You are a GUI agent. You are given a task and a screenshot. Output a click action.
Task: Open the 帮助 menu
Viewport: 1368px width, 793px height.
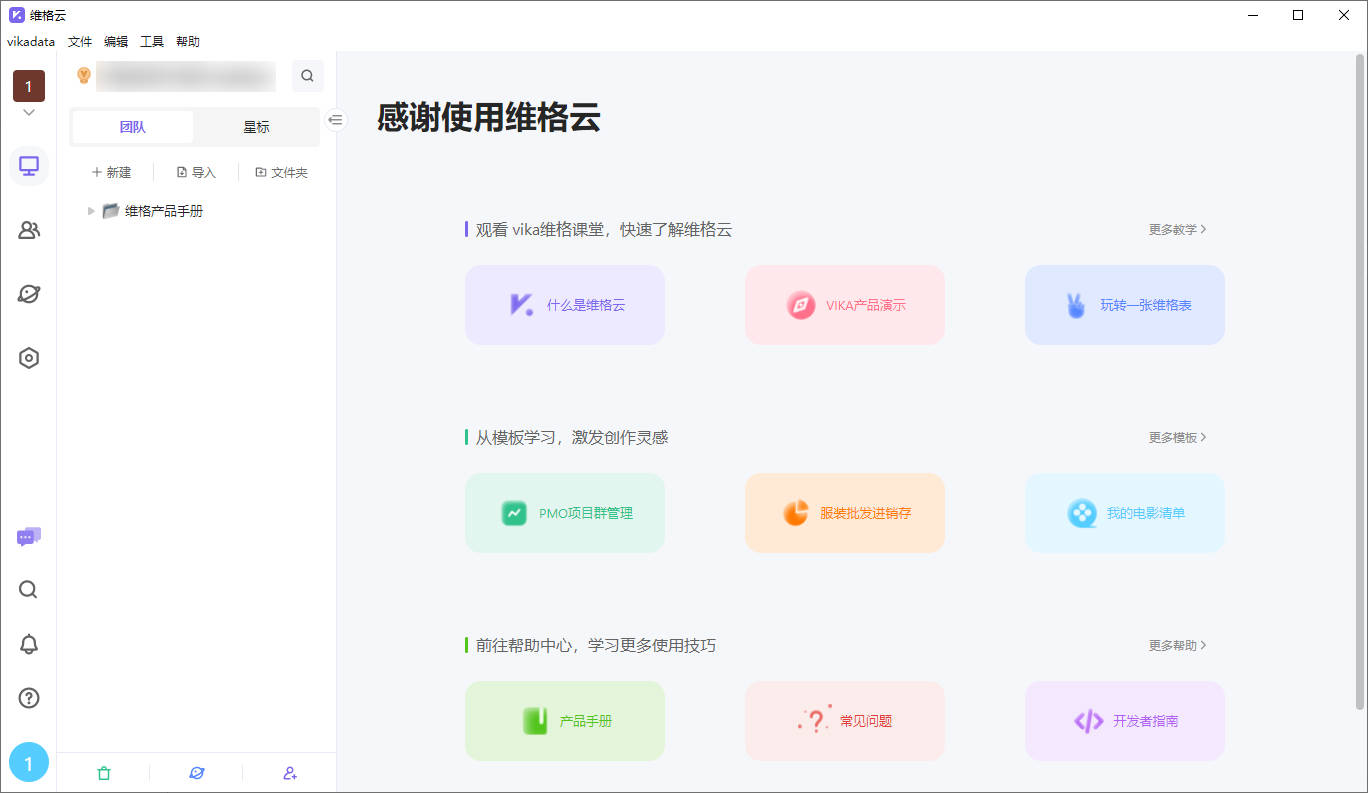click(188, 42)
